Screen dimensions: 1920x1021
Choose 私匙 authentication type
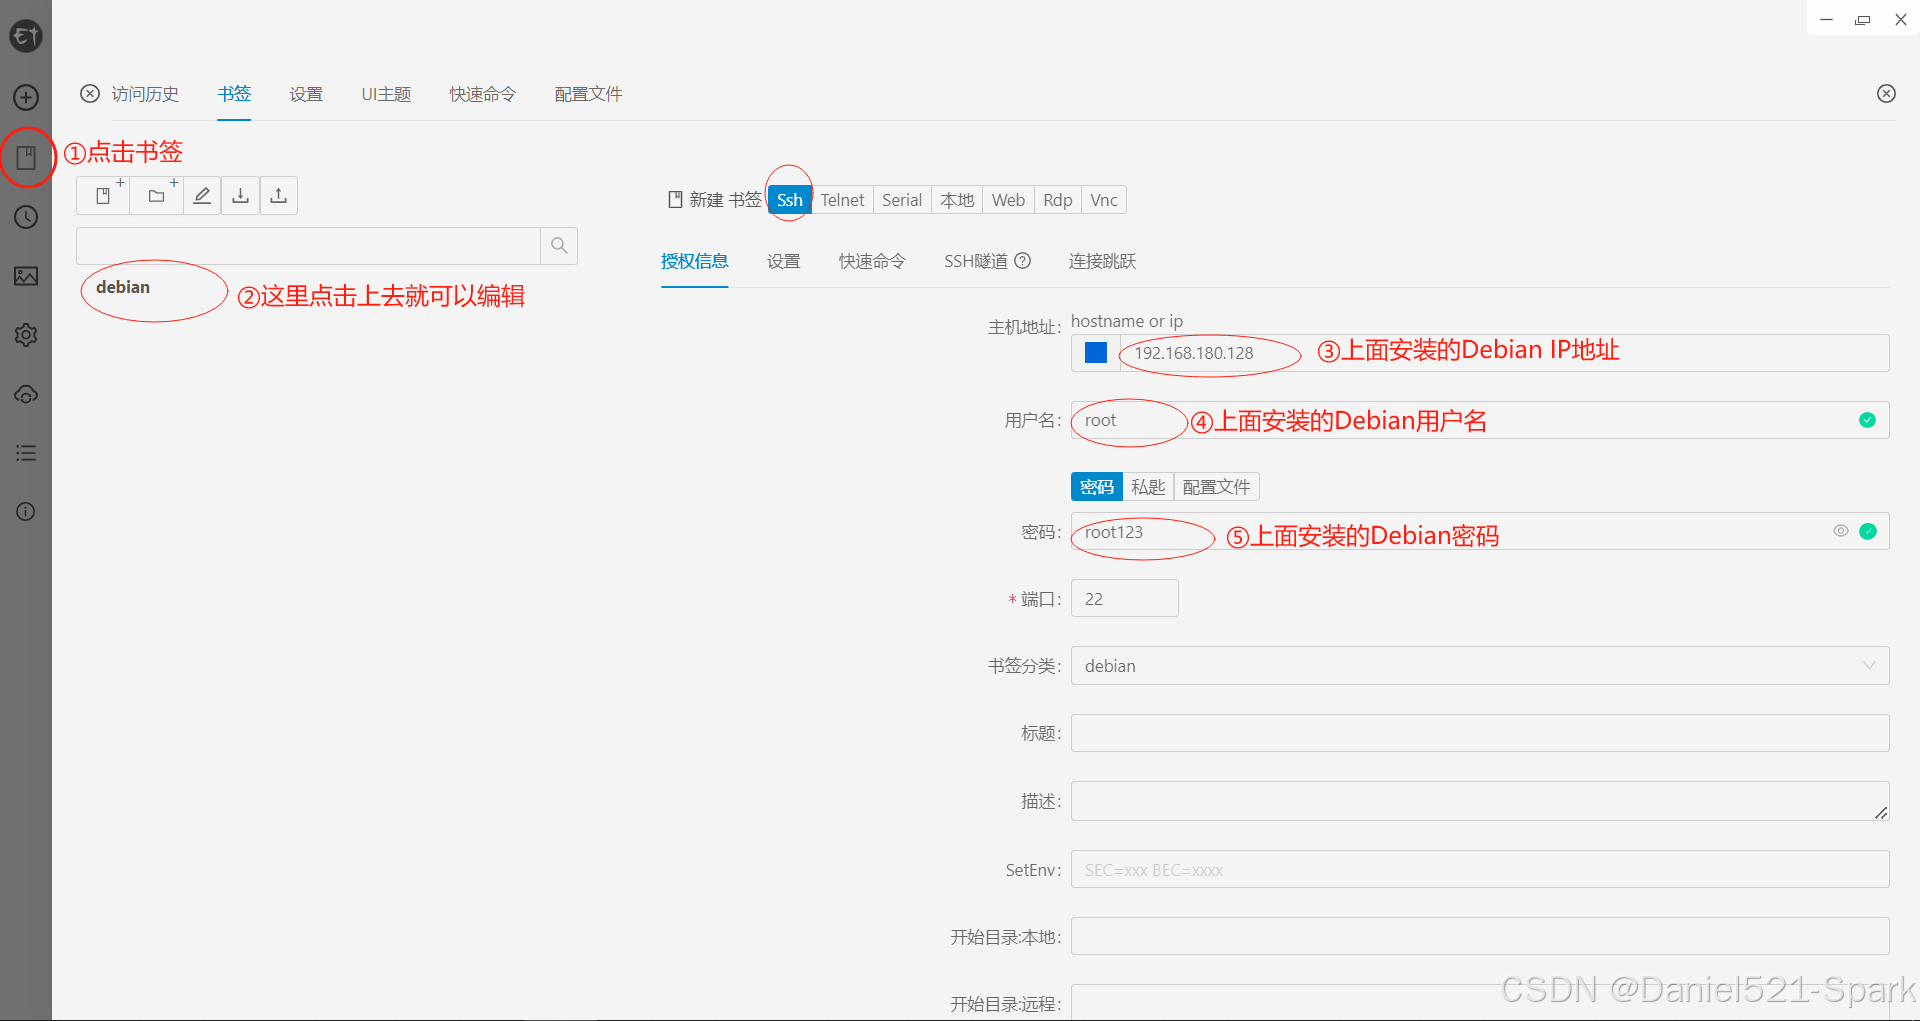[1148, 487]
